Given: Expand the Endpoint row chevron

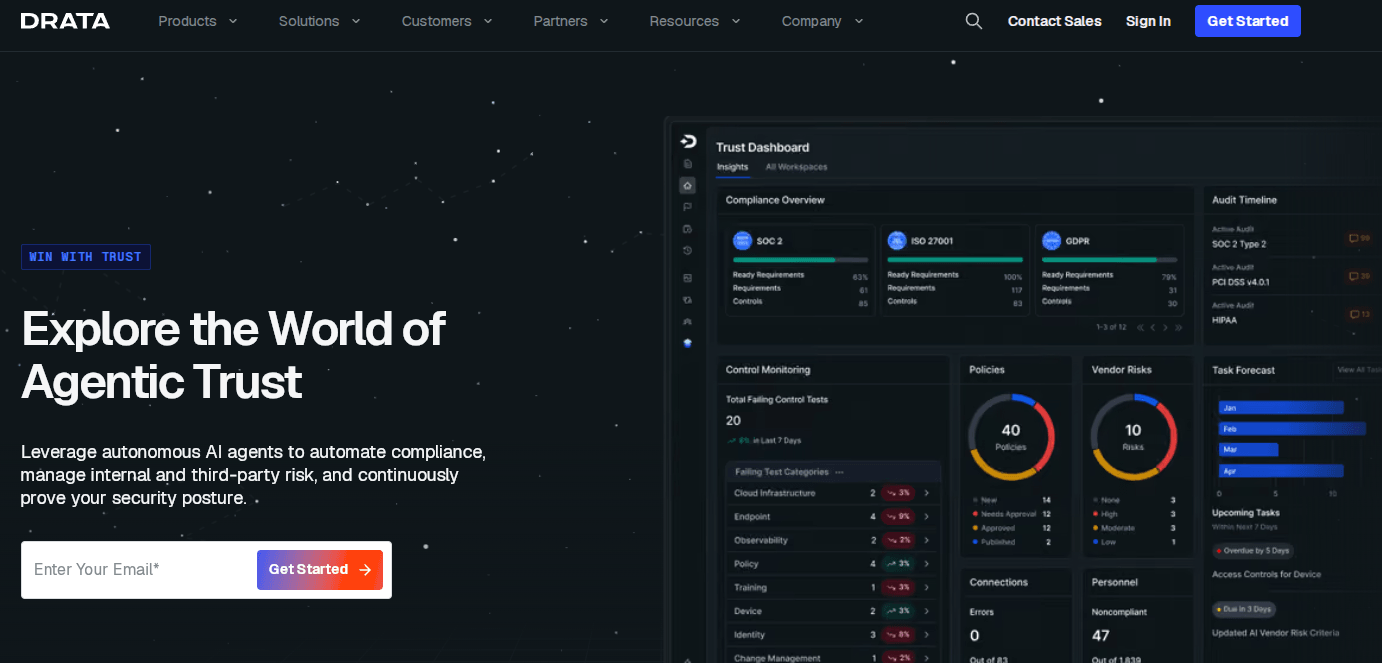Looking at the screenshot, I should tap(927, 517).
